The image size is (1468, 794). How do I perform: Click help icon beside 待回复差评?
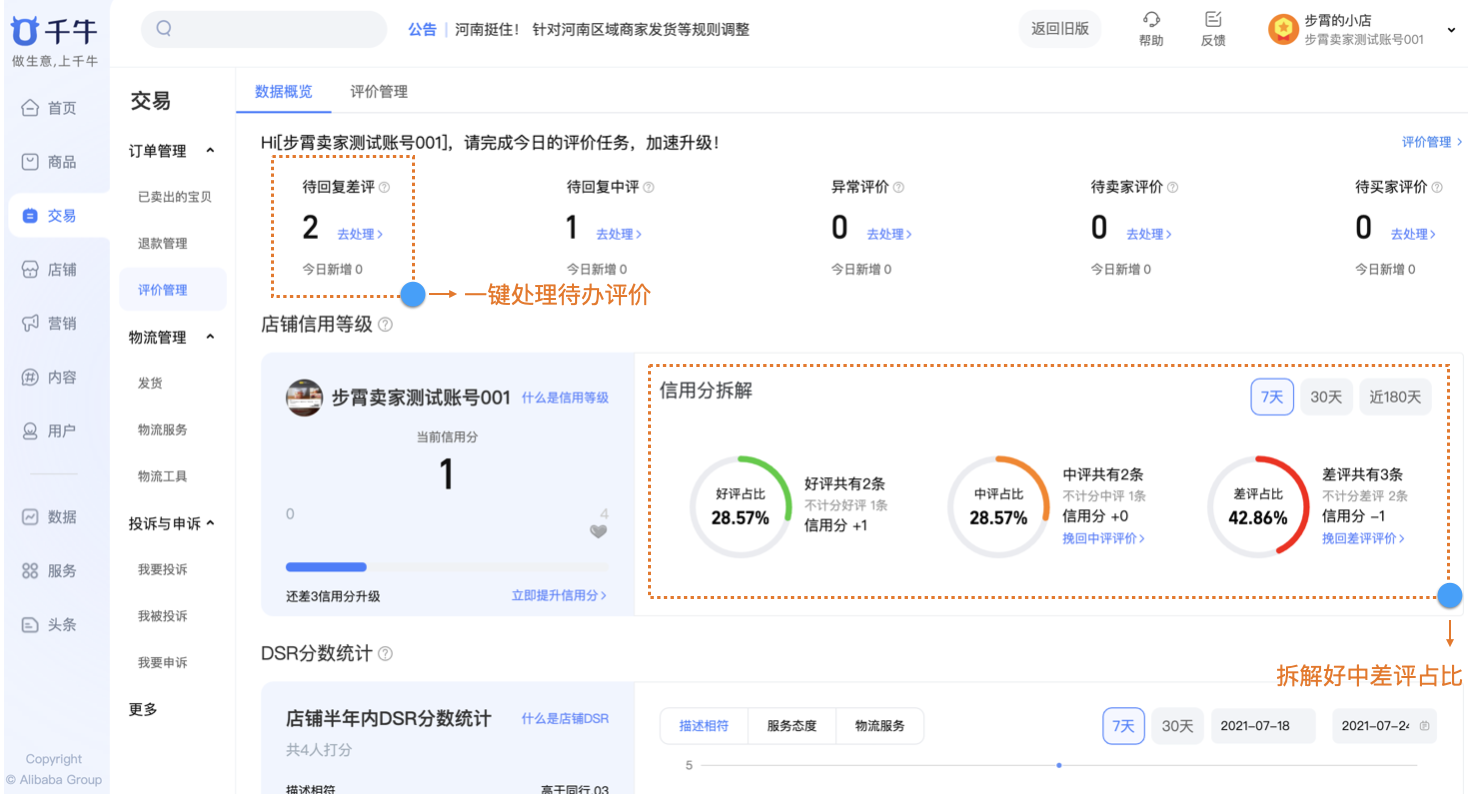coord(385,187)
